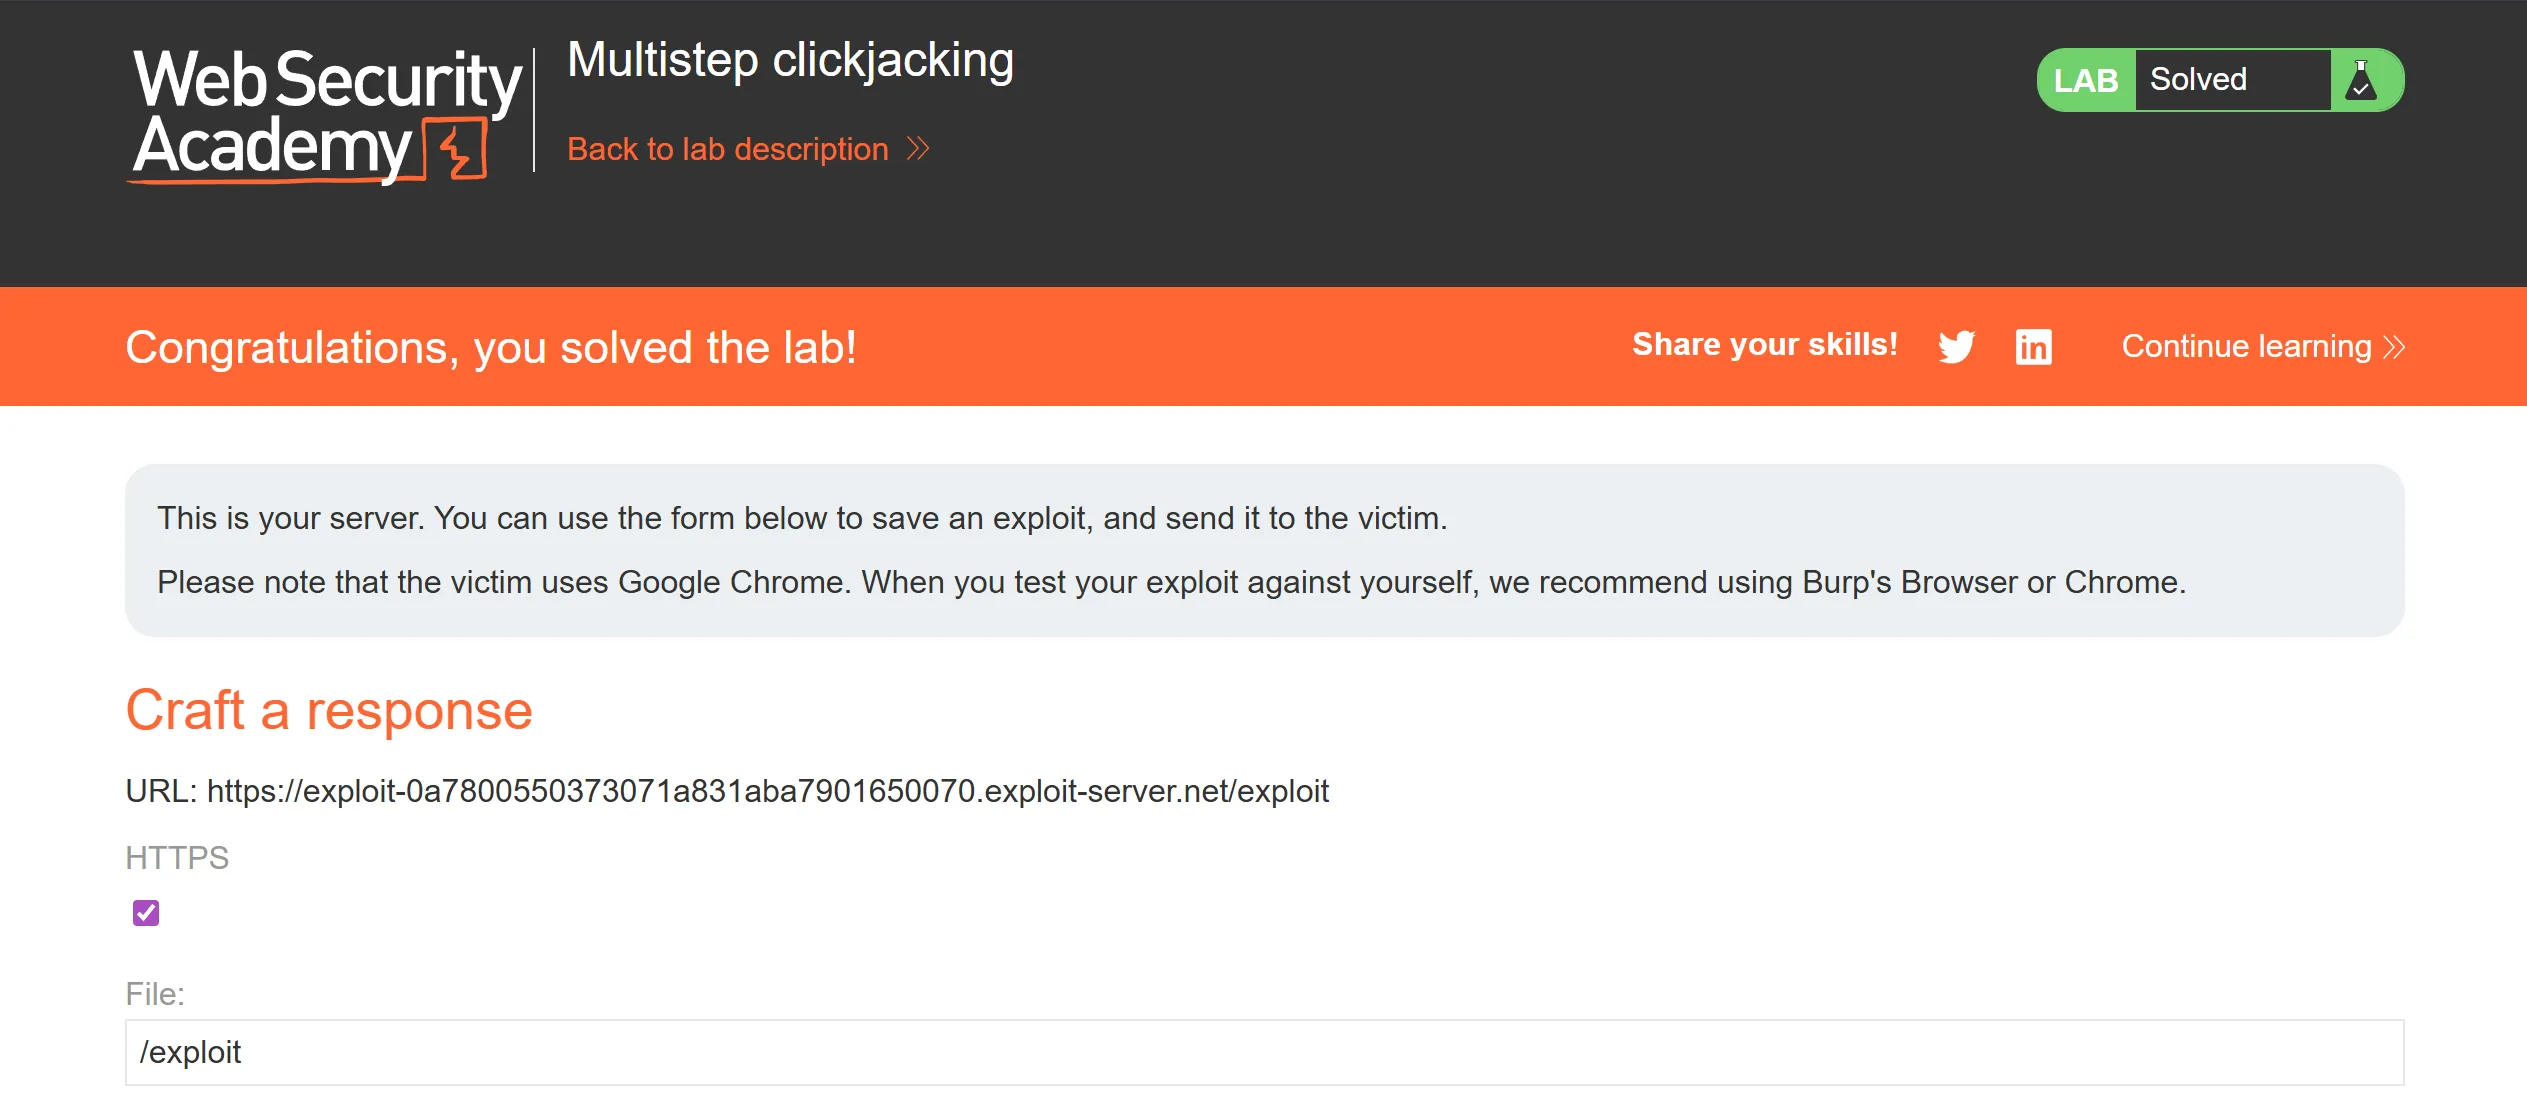This screenshot has width=2527, height=1113.
Task: Click the Congratulations banner message
Action: click(491, 347)
